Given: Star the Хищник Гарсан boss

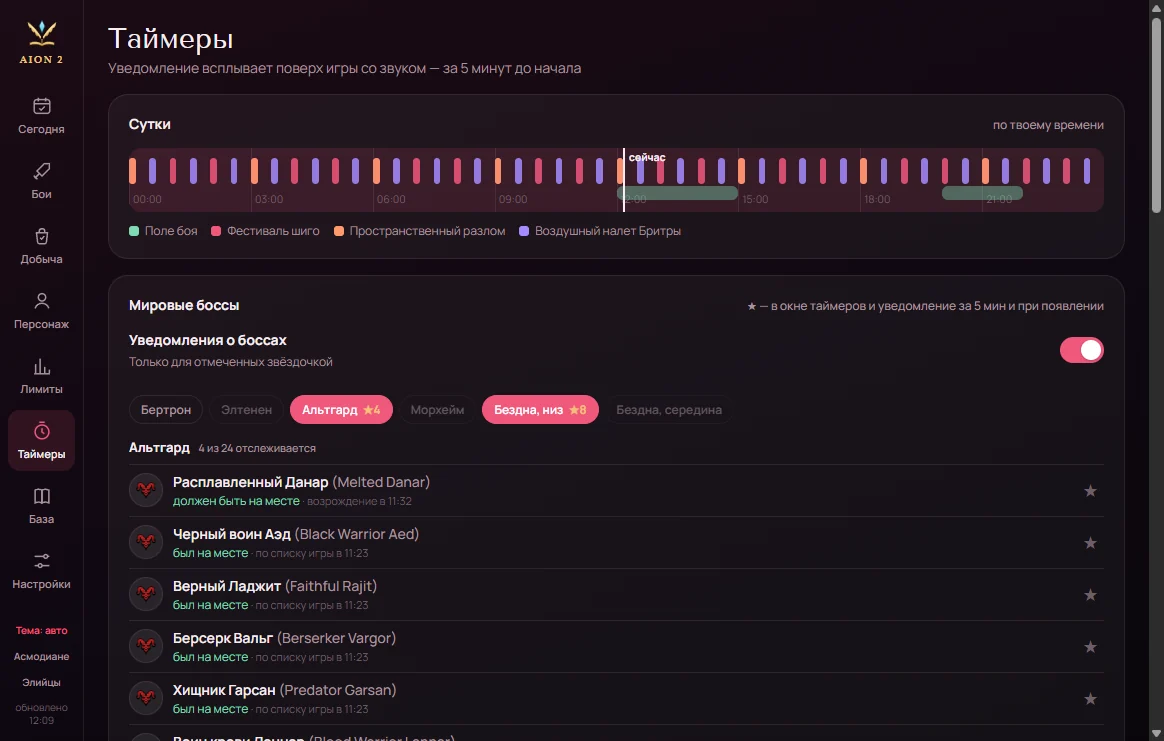Looking at the screenshot, I should pos(1090,699).
